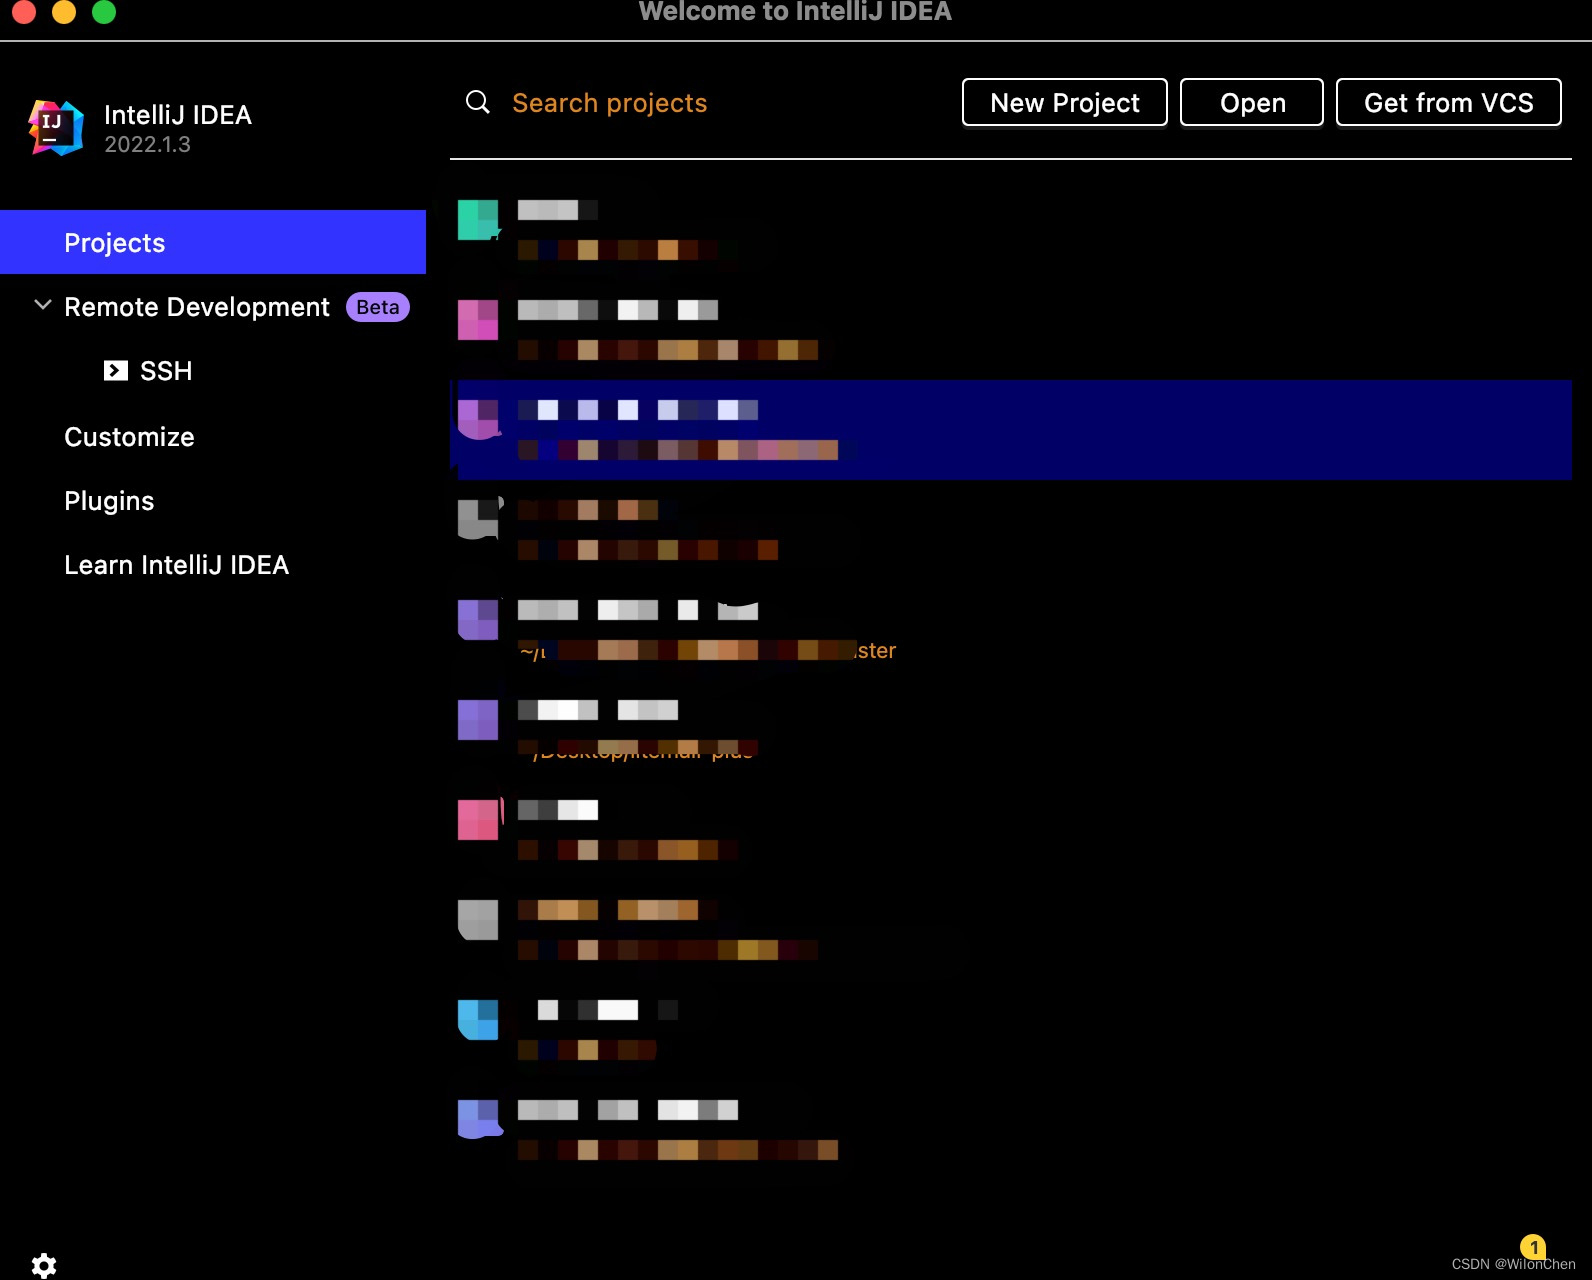Go to the Customize section

click(129, 437)
